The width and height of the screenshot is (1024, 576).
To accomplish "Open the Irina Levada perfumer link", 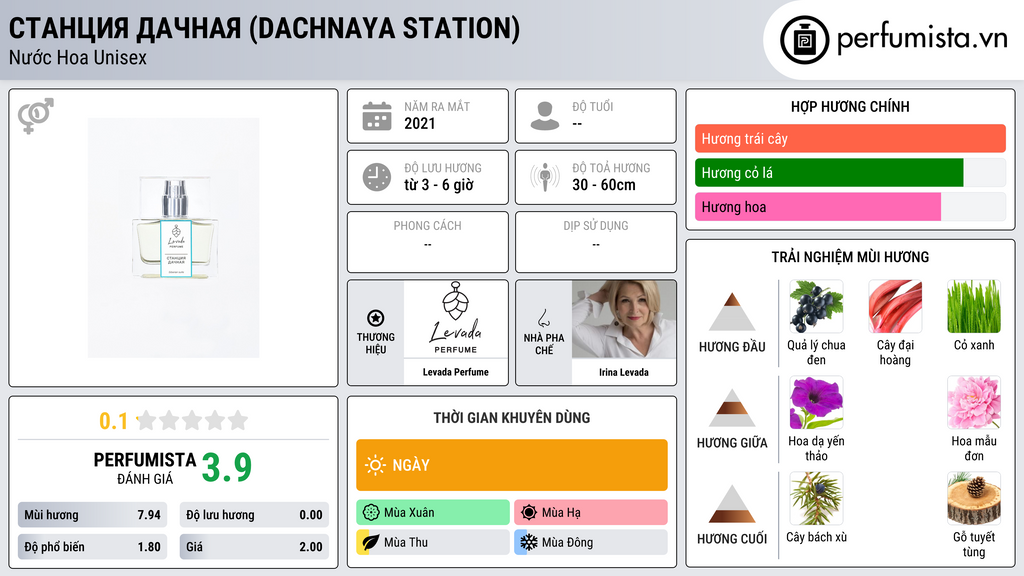I will 624,372.
